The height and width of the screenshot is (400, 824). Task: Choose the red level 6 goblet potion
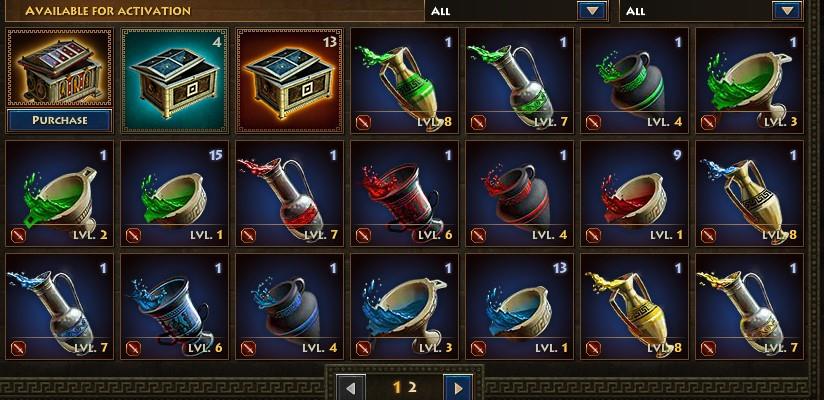pyautogui.click(x=405, y=193)
